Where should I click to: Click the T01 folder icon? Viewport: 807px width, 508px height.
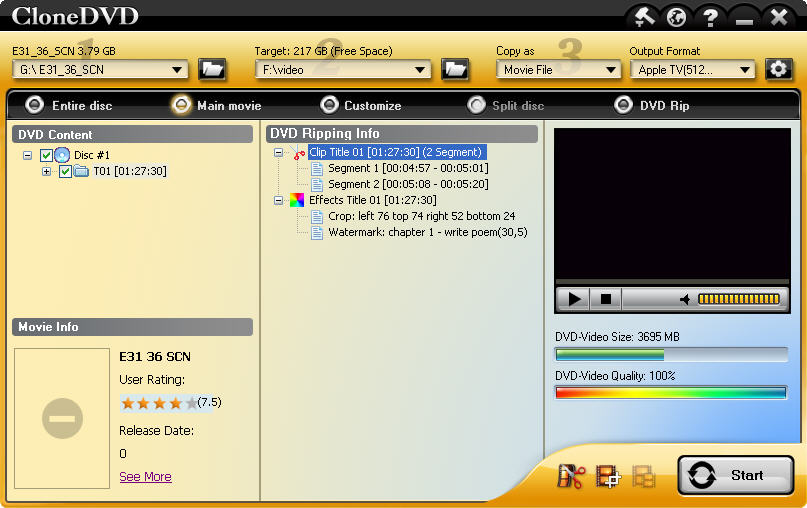(x=81, y=171)
